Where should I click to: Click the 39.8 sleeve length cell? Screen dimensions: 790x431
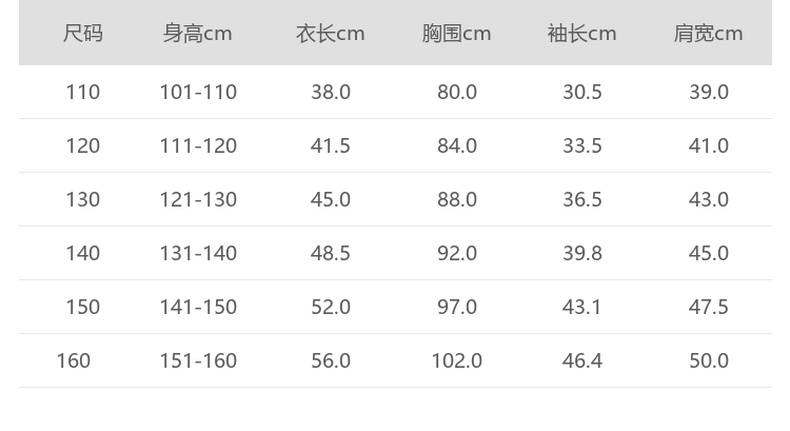[582, 253]
